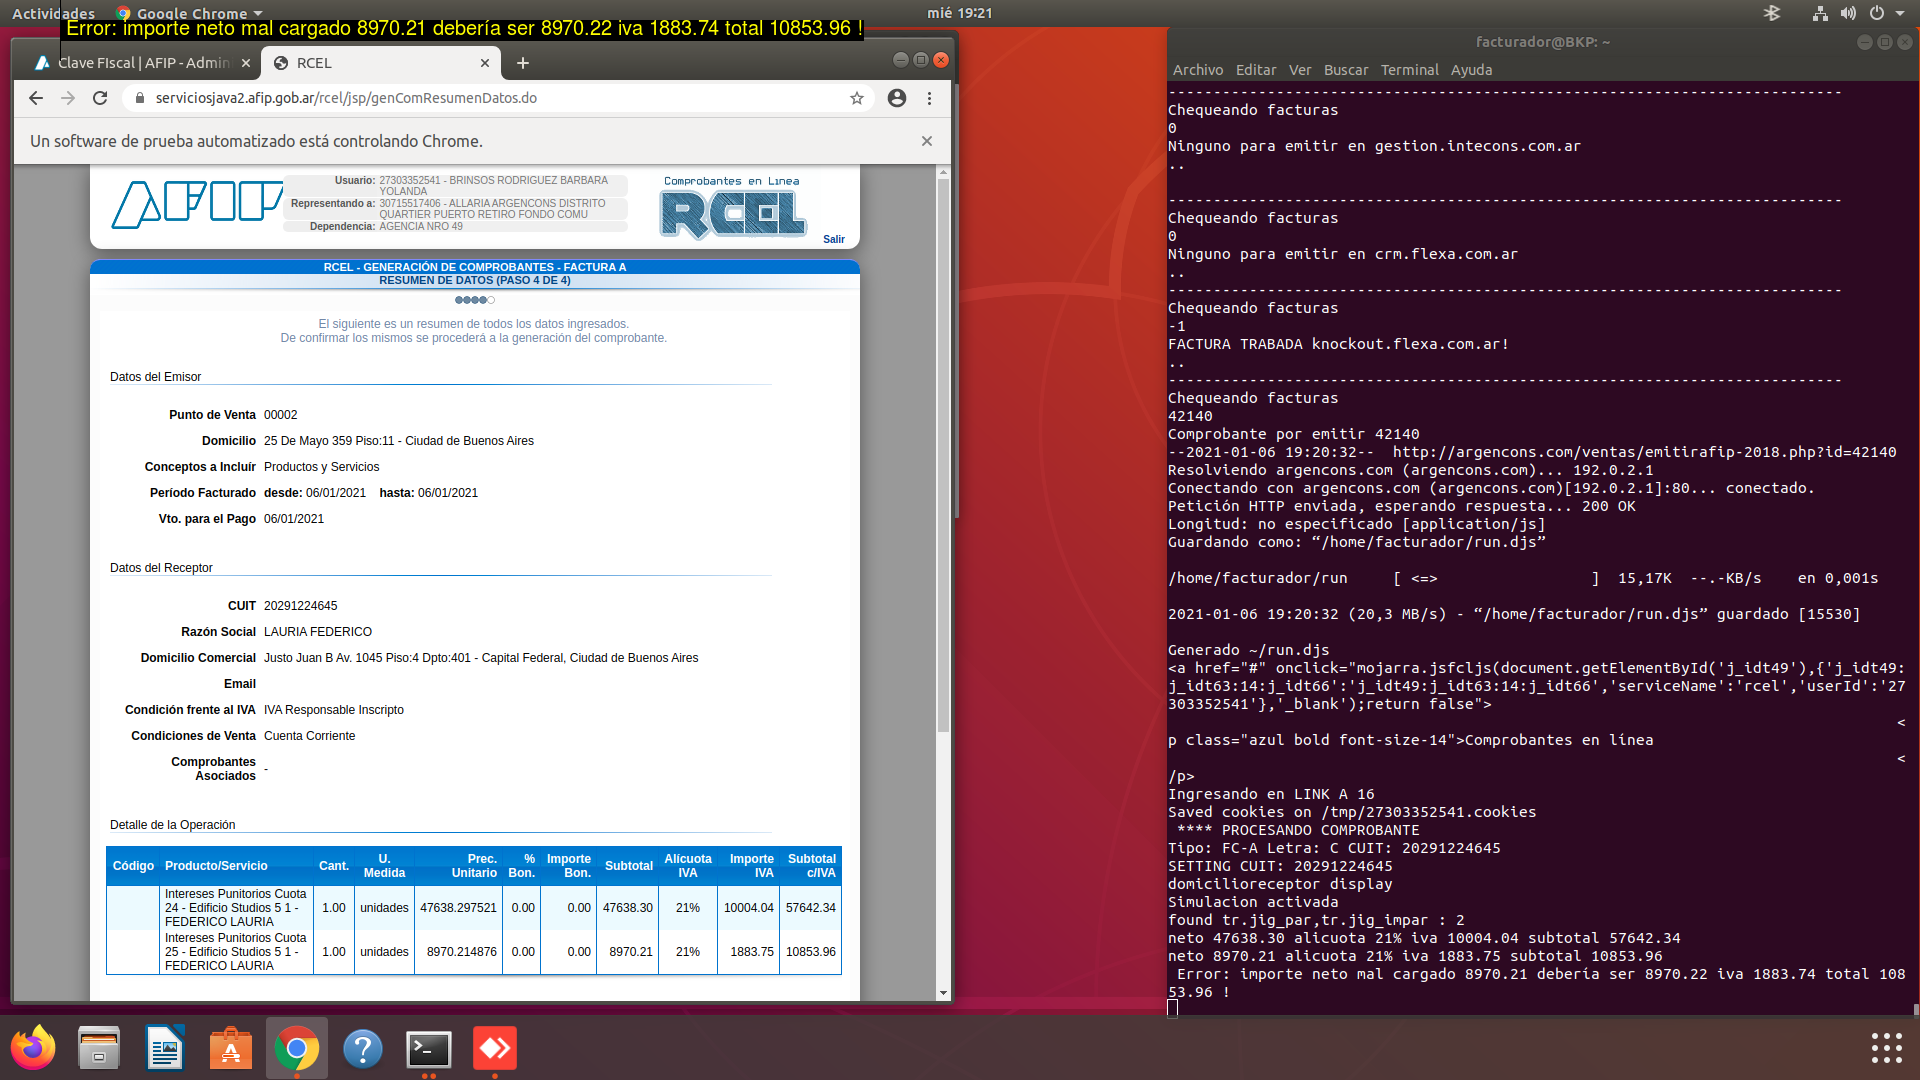Image resolution: width=1920 pixels, height=1080 pixels.
Task: Dismiss the automated test software infobar
Action: (927, 141)
